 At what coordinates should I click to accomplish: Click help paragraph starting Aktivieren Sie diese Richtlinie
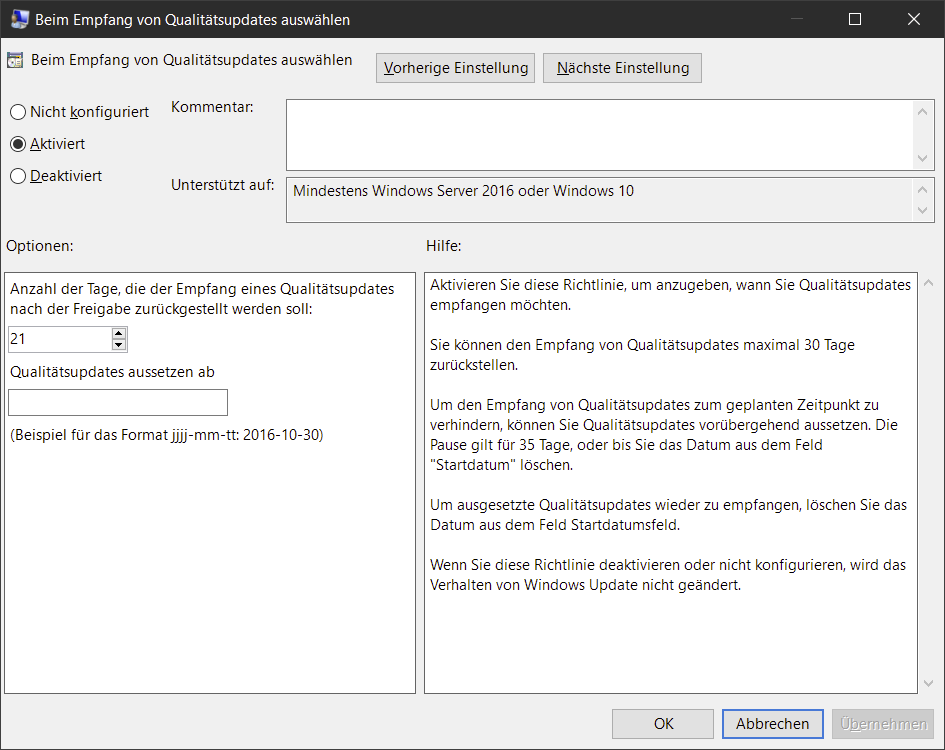670,295
